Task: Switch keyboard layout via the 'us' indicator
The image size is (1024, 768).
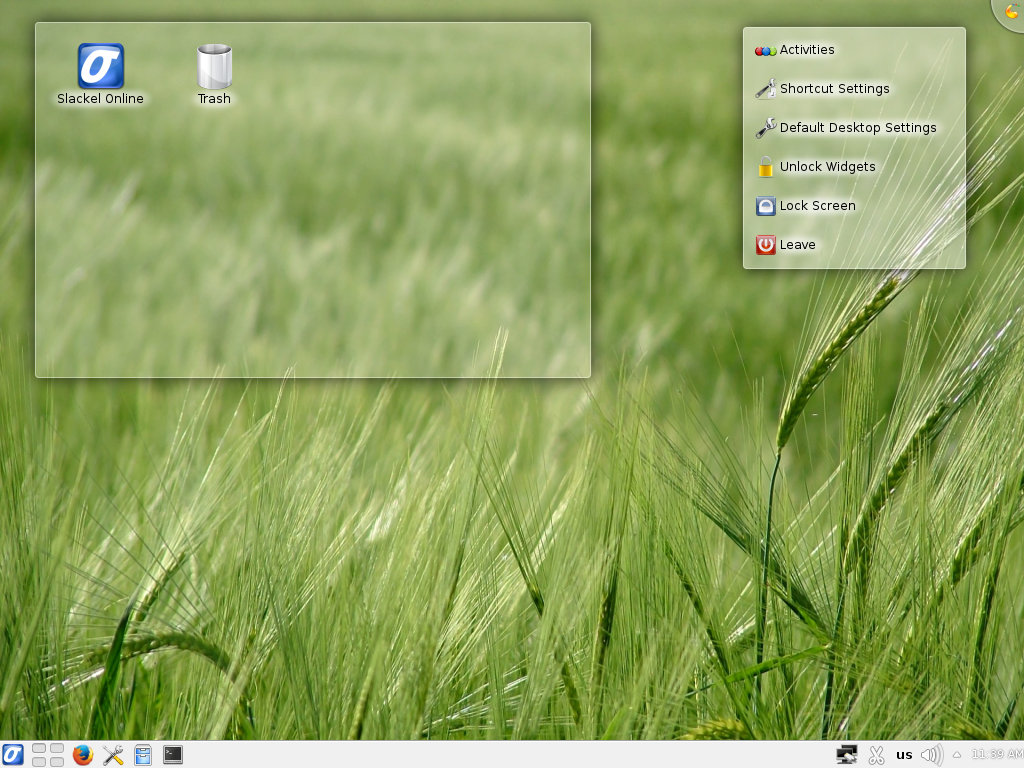Action: [904, 755]
